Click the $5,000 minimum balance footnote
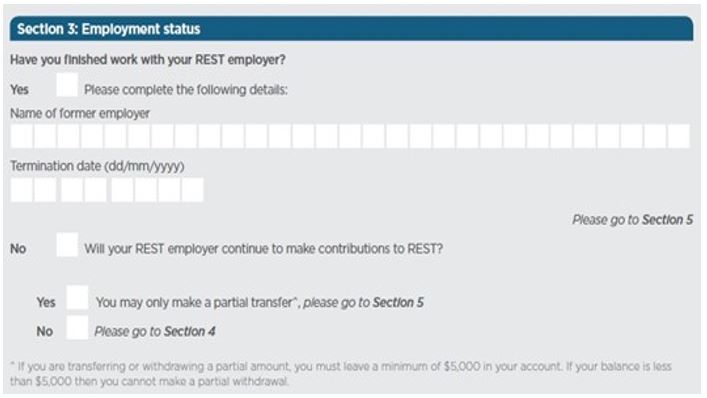This screenshot has height=398, width=707. (x=341, y=374)
